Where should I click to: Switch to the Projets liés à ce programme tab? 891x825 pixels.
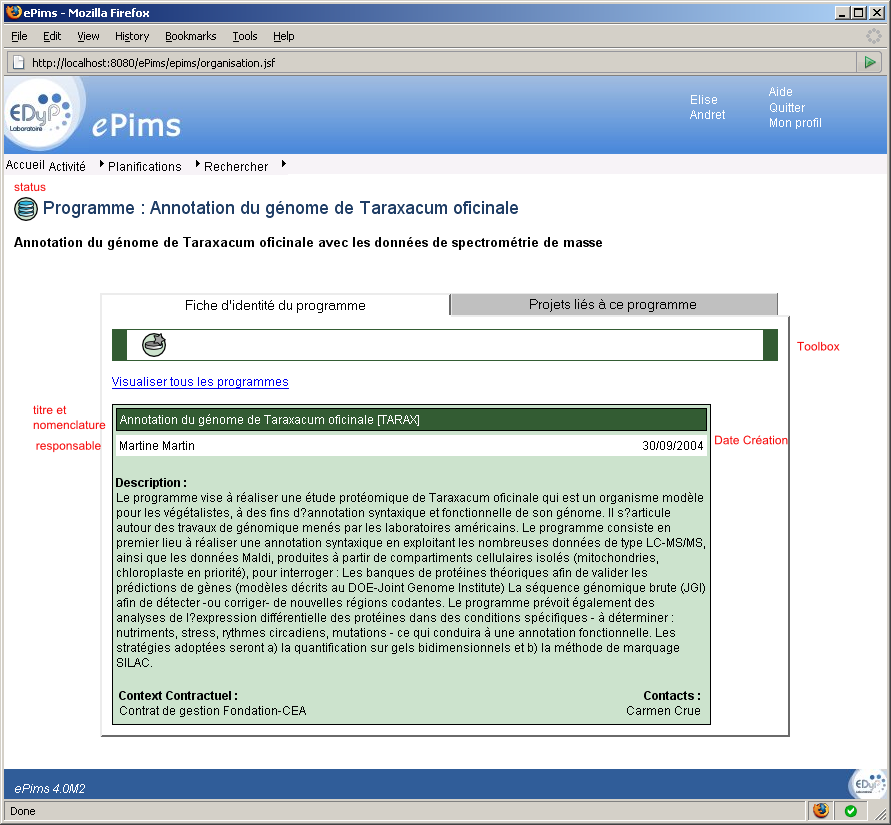click(613, 304)
